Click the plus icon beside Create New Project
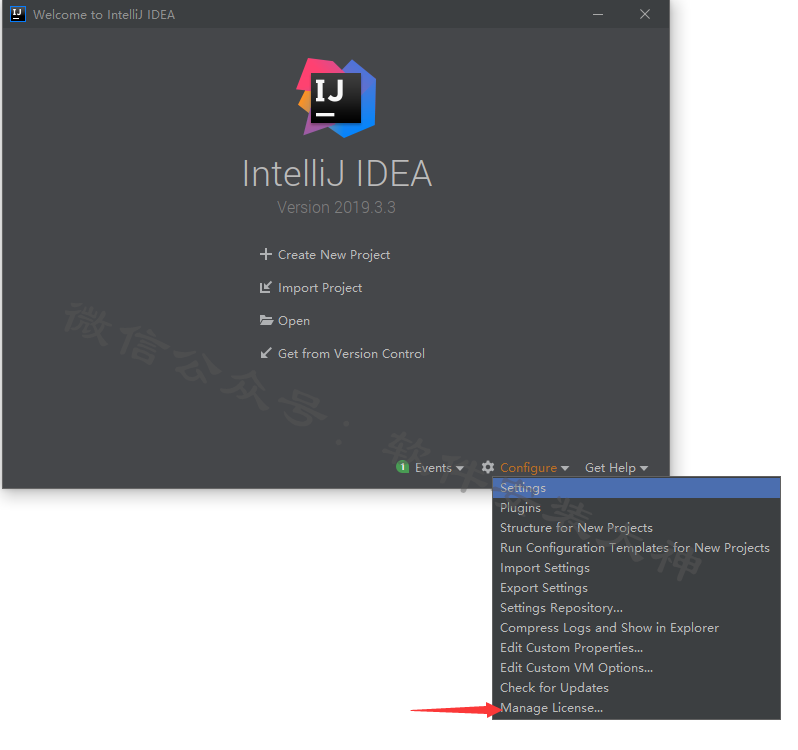This screenshot has height=750, width=798. click(x=266, y=254)
